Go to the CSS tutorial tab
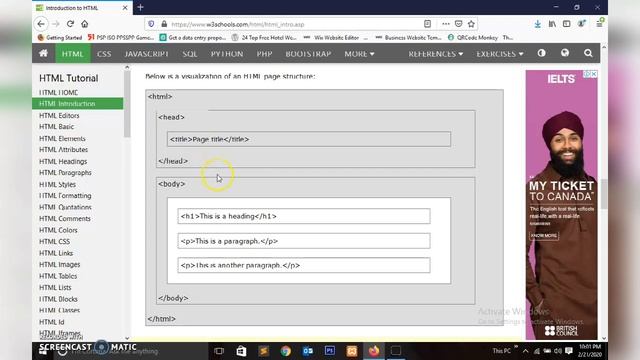 tap(104, 54)
